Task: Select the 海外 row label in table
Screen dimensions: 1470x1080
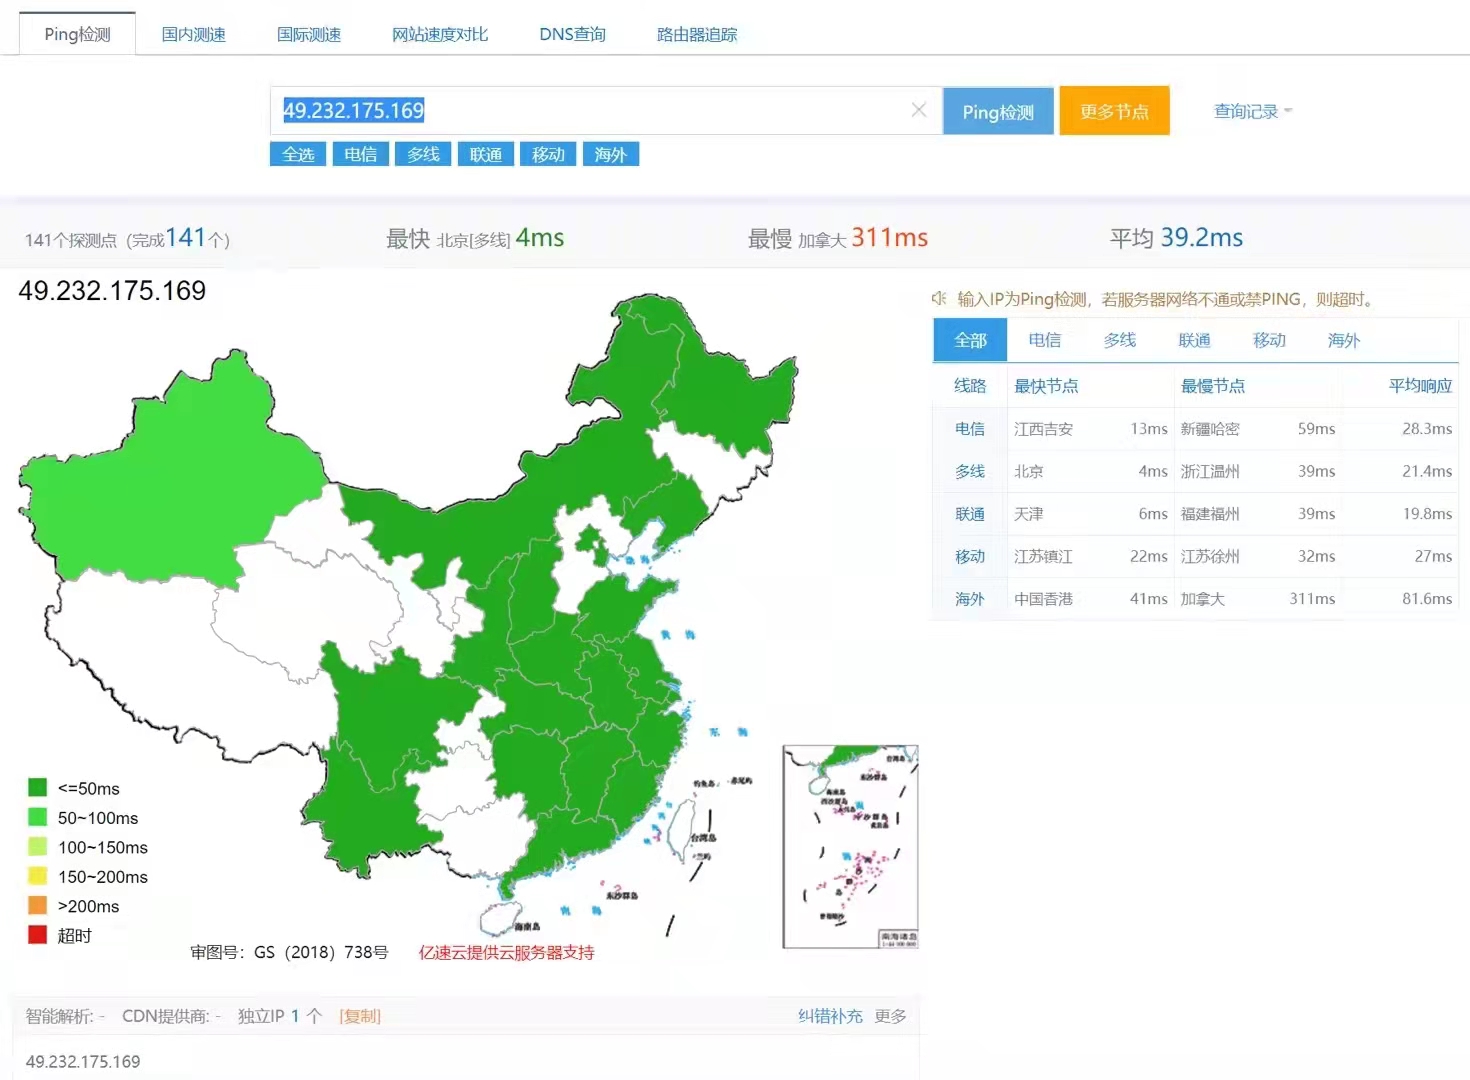Action: [x=970, y=599]
